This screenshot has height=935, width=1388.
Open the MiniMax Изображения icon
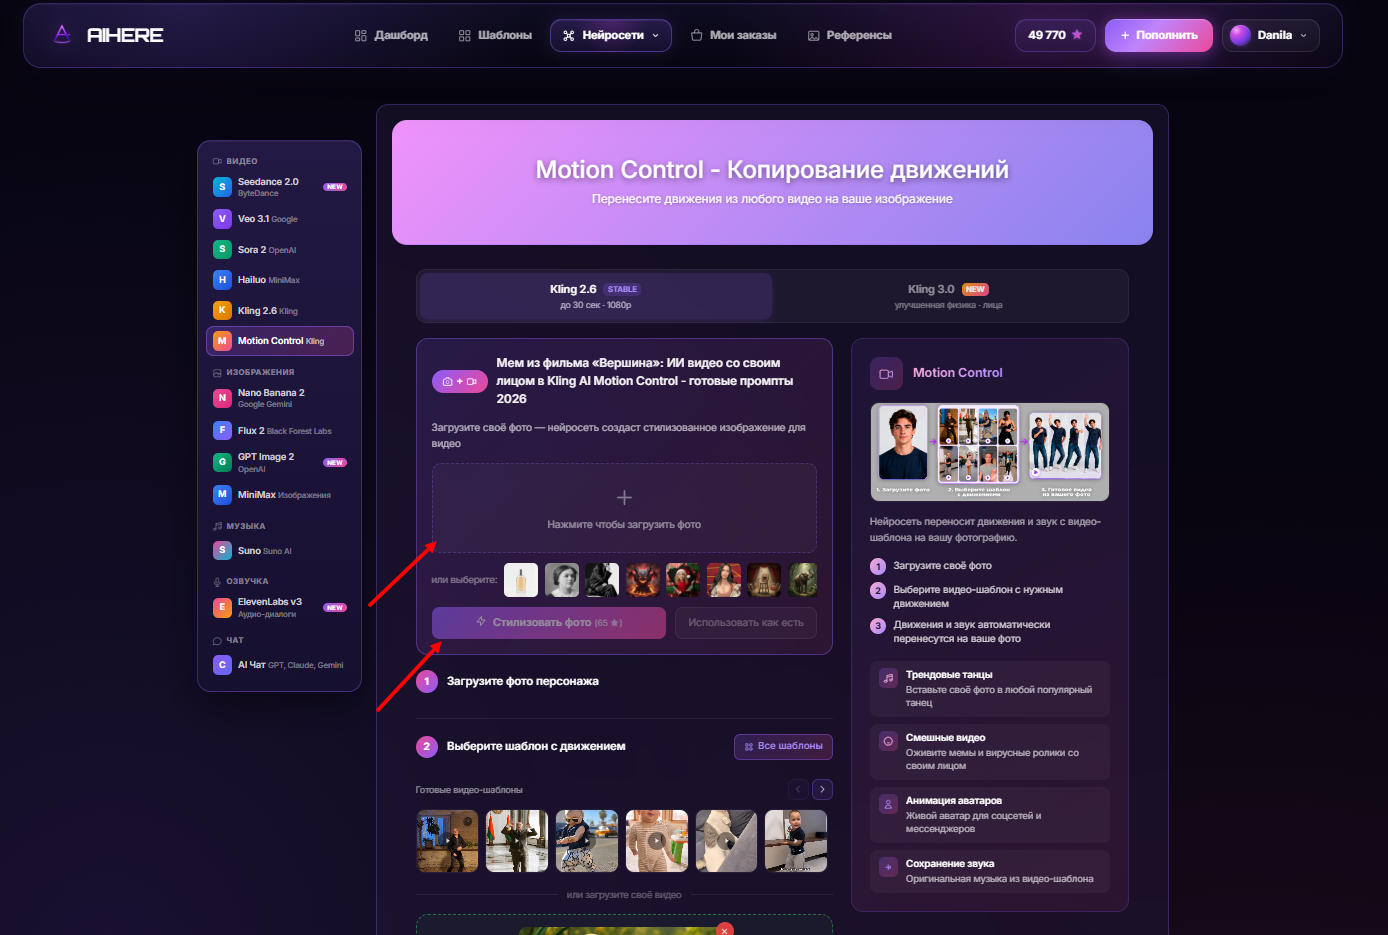tap(222, 494)
